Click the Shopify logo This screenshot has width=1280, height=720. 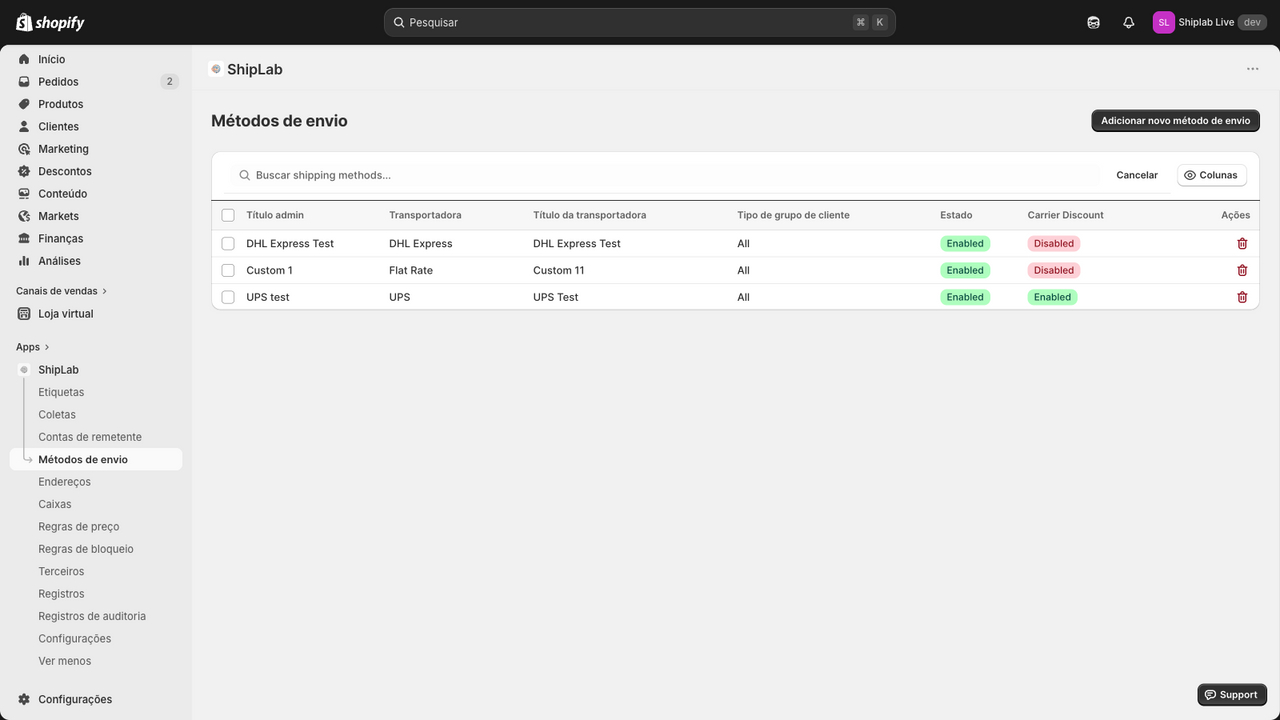point(50,22)
